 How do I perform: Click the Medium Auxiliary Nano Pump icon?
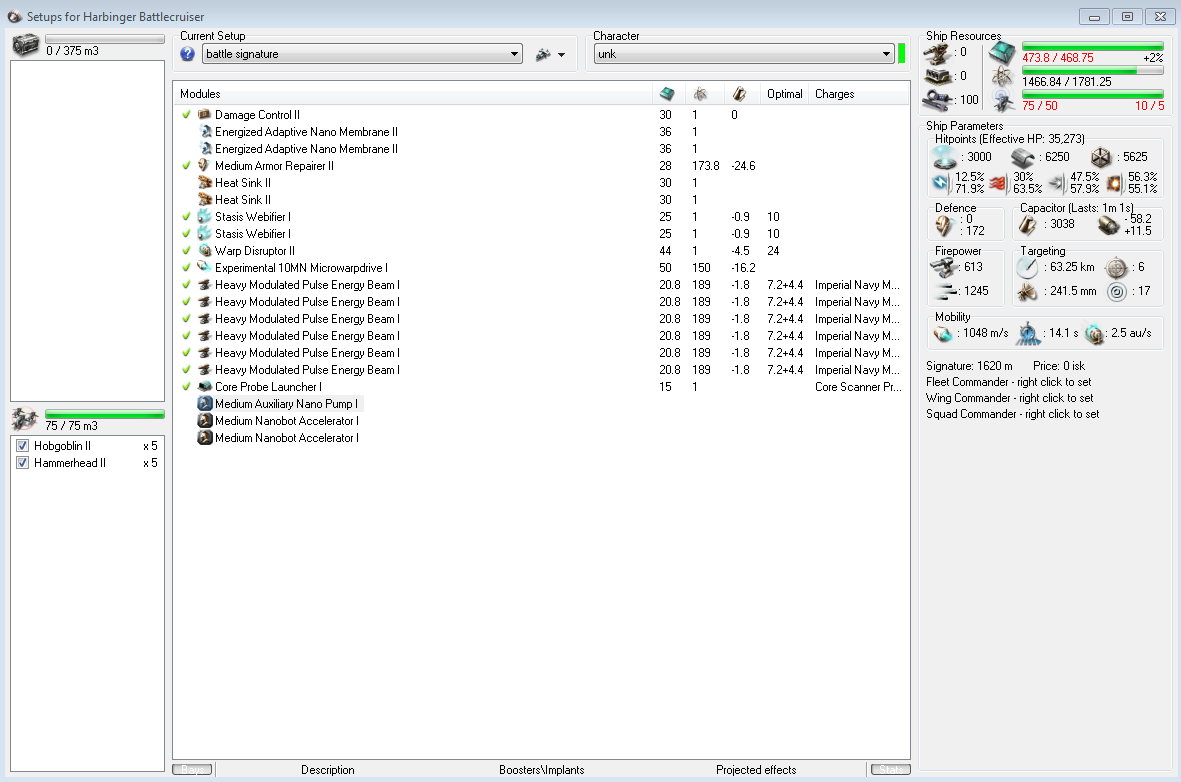(204, 404)
